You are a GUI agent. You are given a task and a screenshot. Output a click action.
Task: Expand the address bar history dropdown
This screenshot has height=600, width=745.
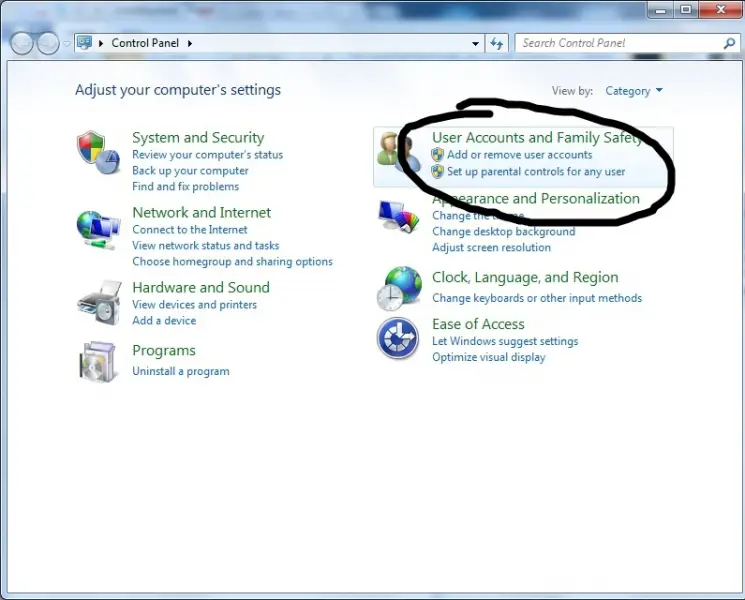[475, 43]
